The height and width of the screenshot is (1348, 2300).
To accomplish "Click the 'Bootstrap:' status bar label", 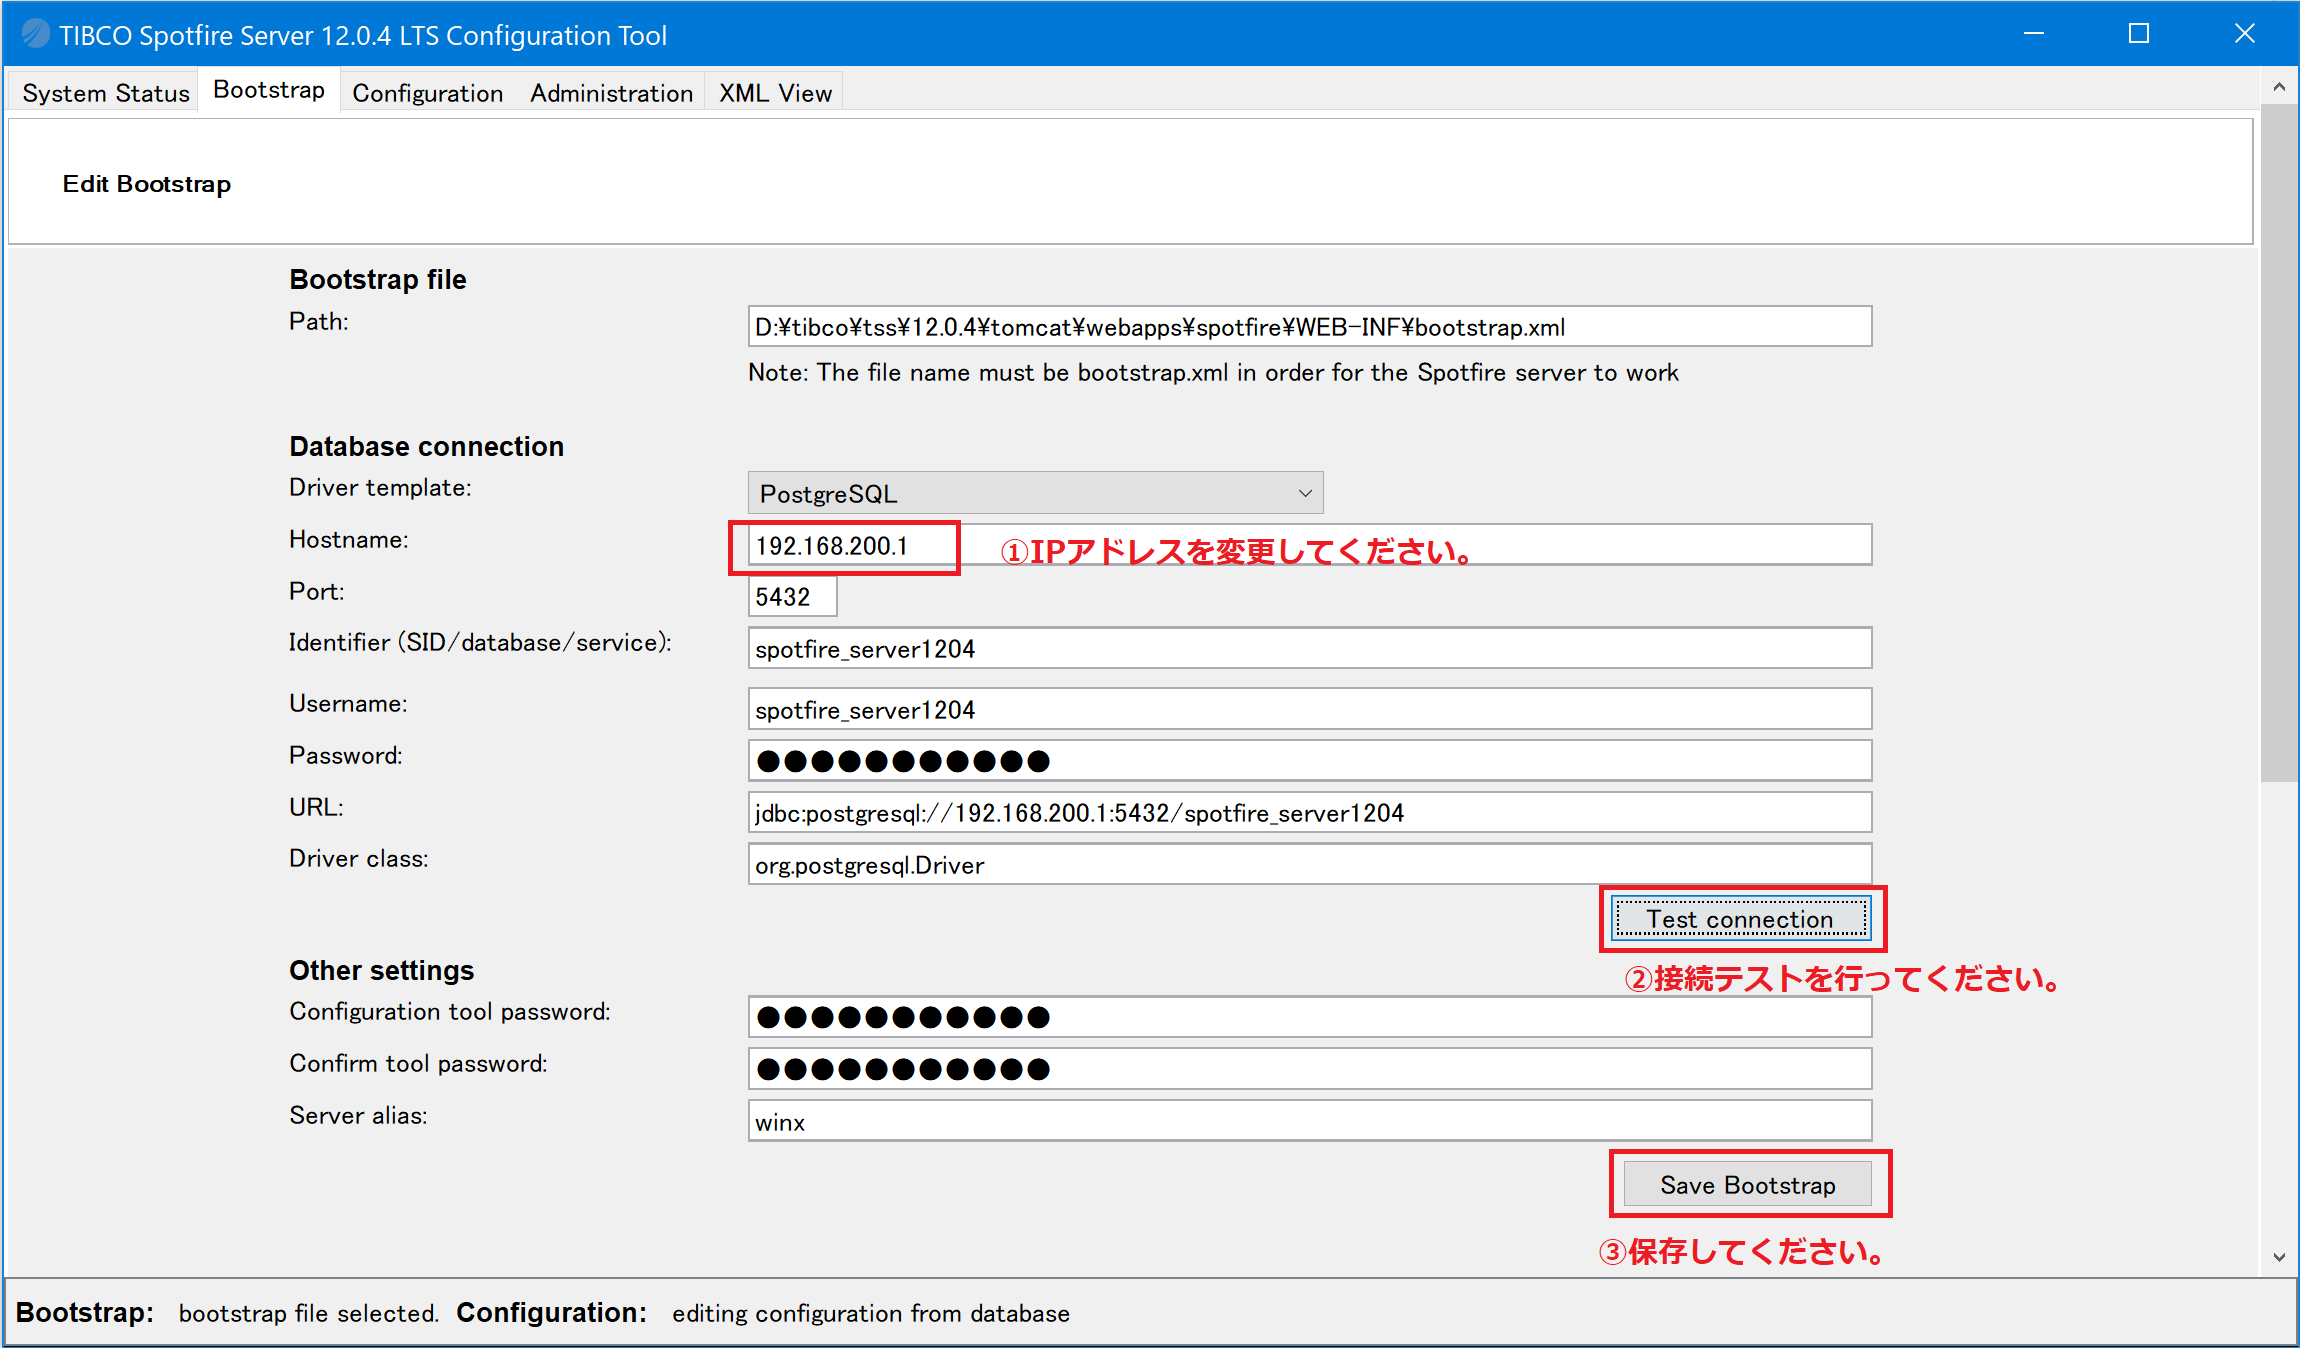I will pyautogui.click(x=85, y=1313).
